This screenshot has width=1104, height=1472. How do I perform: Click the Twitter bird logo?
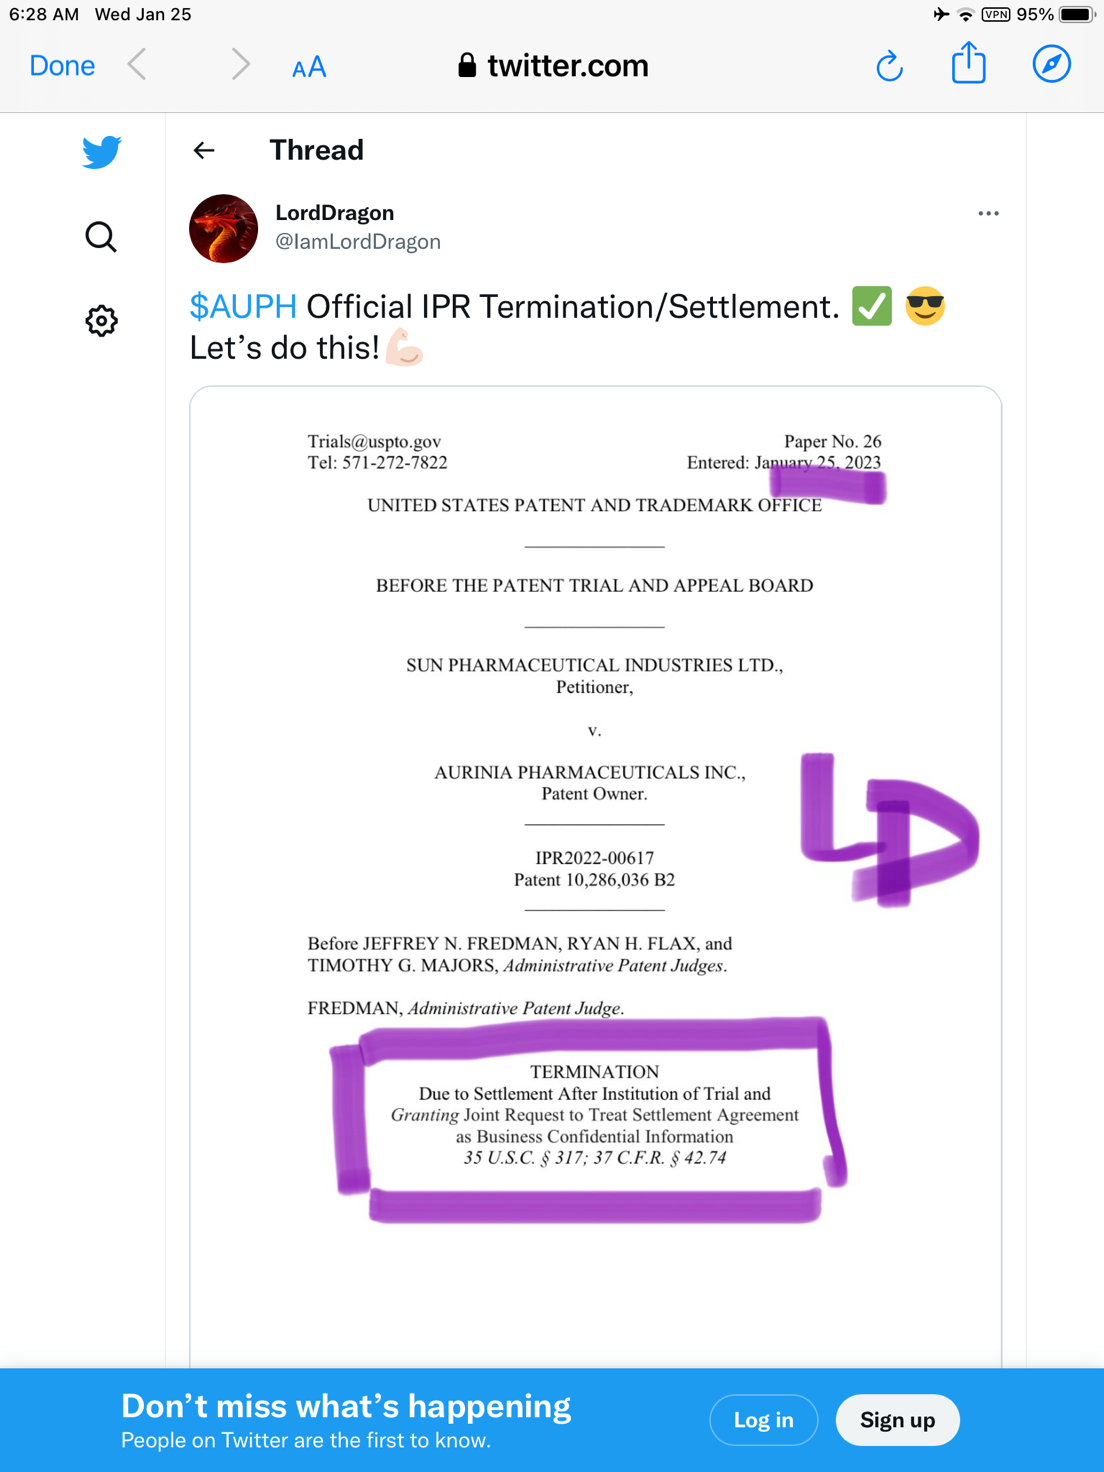pyautogui.click(x=101, y=152)
